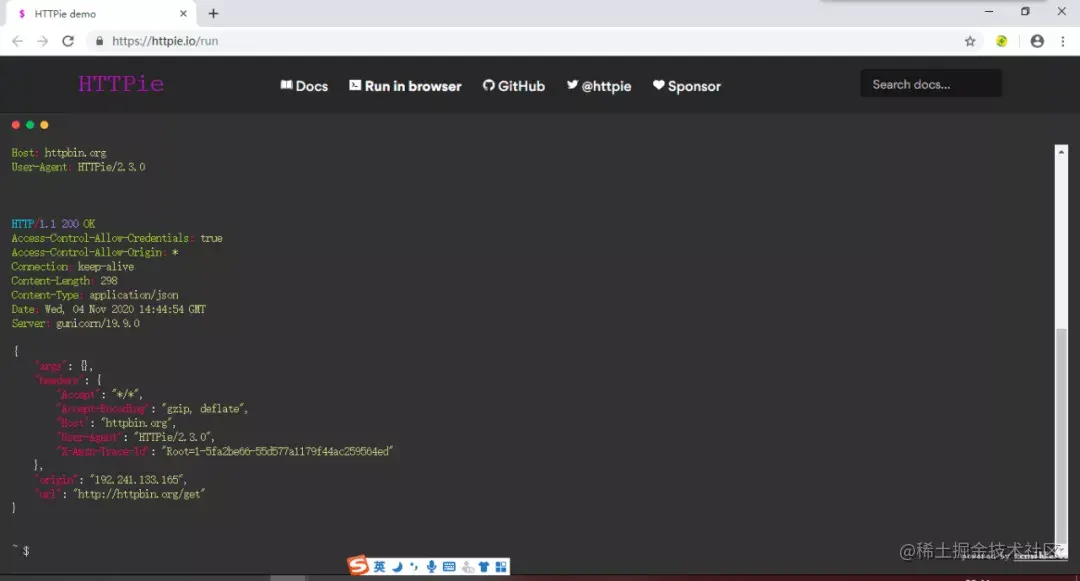View site lock information icon

coord(99,41)
